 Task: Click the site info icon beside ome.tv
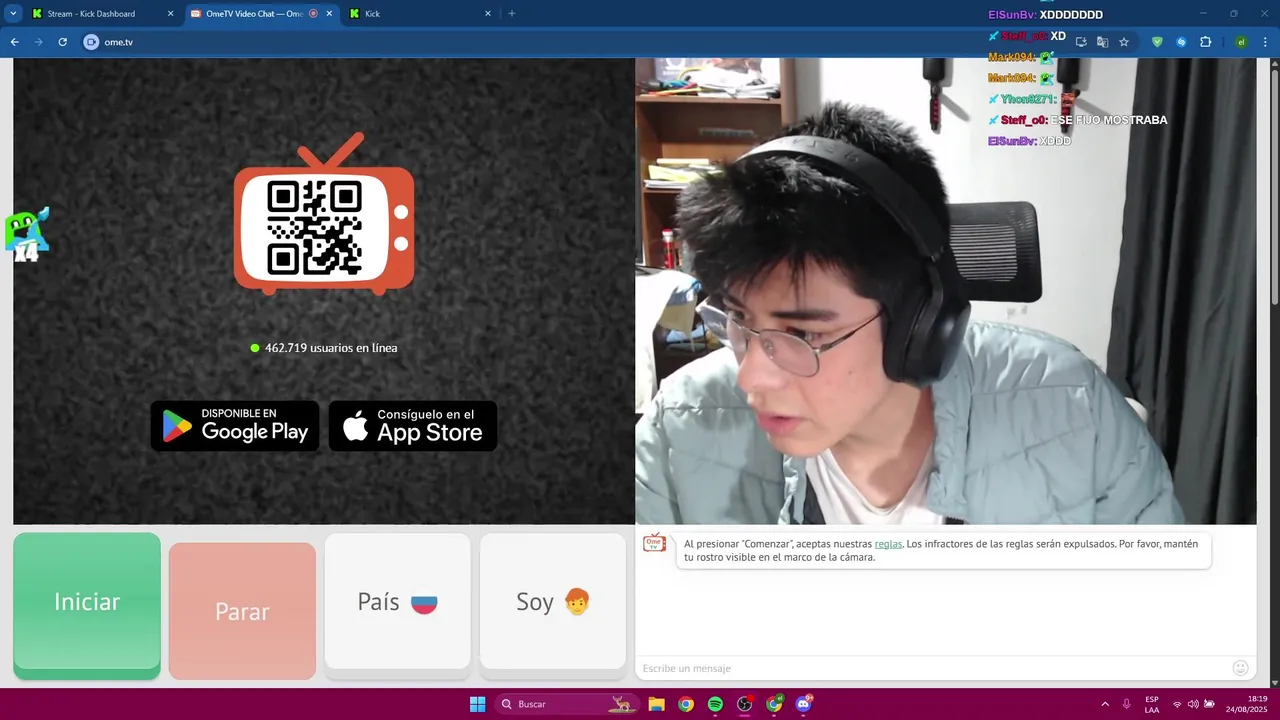pyautogui.click(x=91, y=42)
